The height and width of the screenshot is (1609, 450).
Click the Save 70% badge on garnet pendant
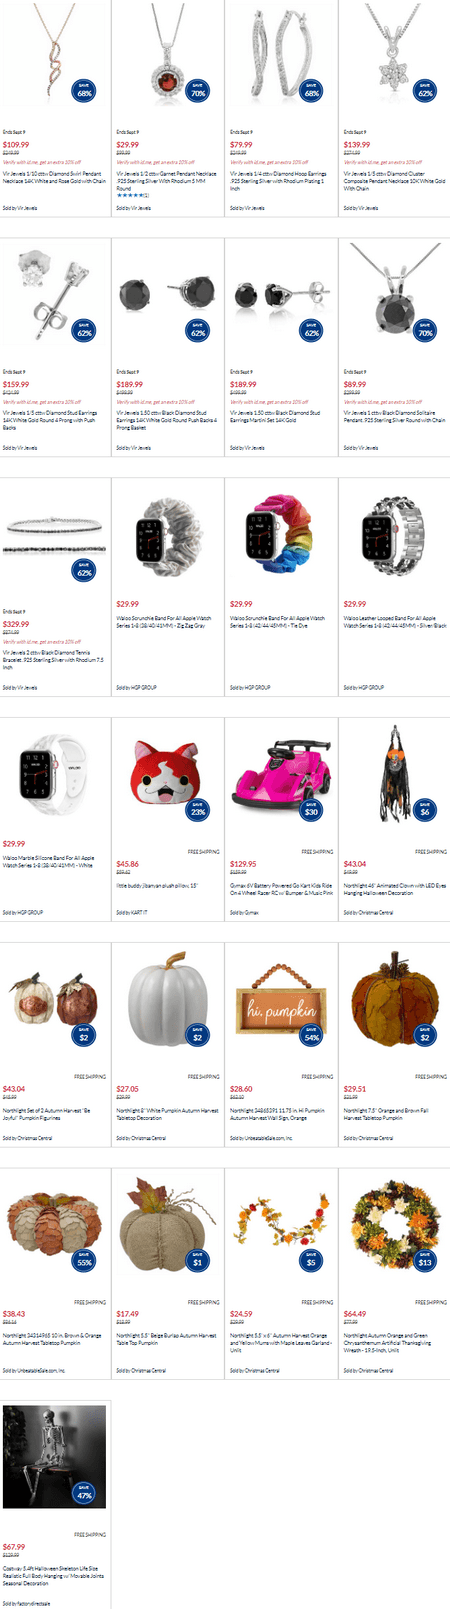point(198,91)
